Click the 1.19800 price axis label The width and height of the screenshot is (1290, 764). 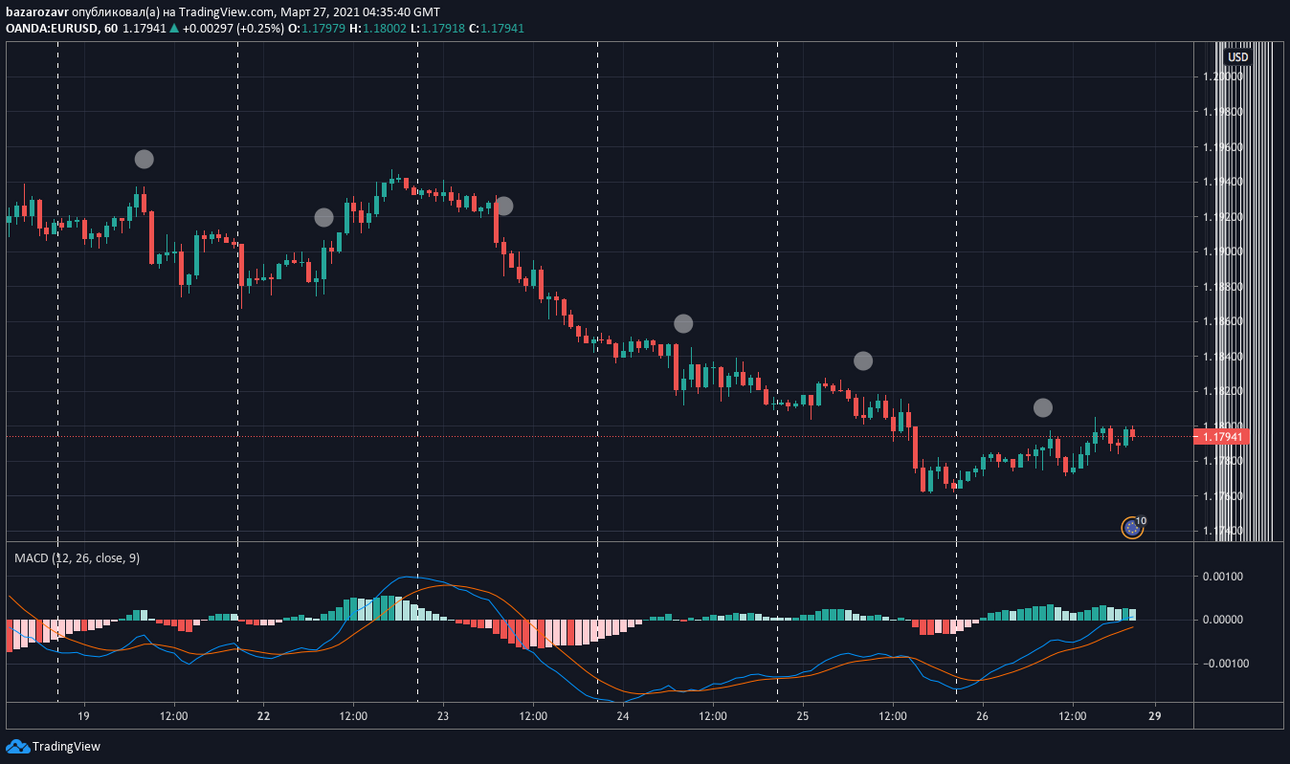click(1223, 112)
